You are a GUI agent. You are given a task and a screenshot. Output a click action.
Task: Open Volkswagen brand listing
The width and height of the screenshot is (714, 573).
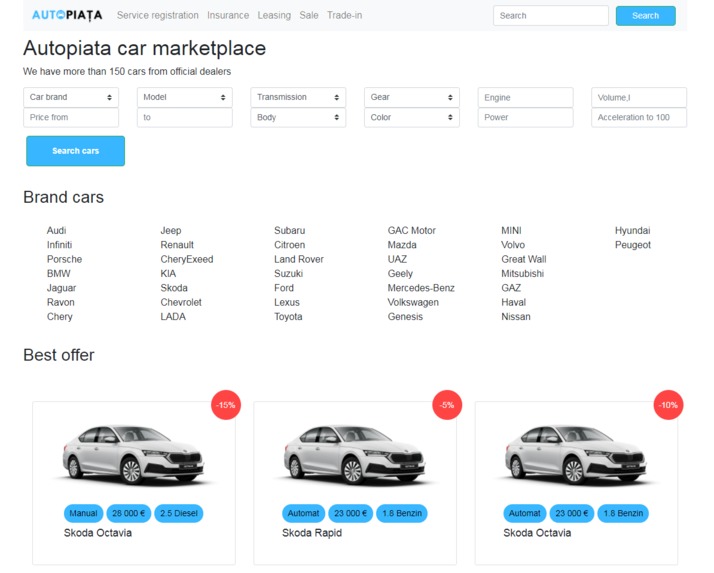[x=413, y=302]
